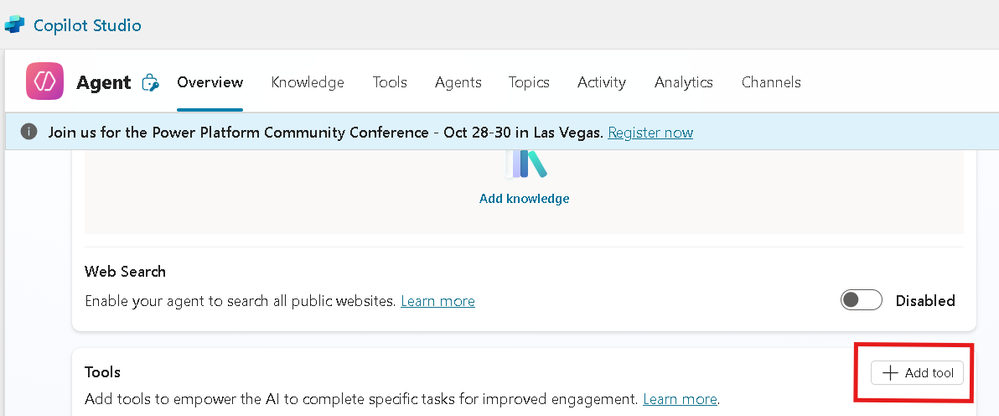
Task: Open the Knowledge tab
Action: point(307,82)
